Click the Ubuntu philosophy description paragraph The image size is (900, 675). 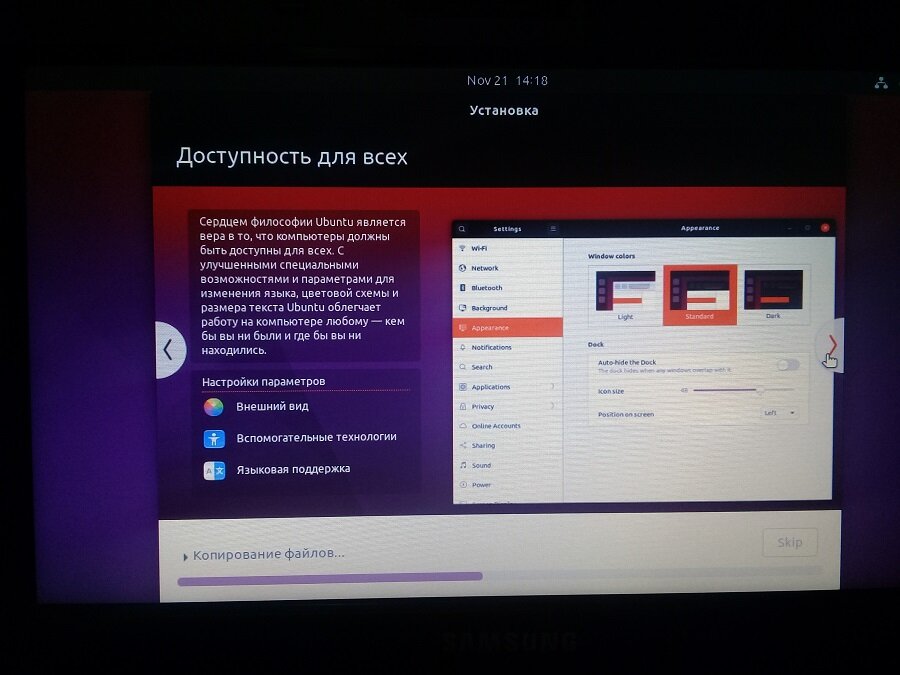pyautogui.click(x=303, y=286)
